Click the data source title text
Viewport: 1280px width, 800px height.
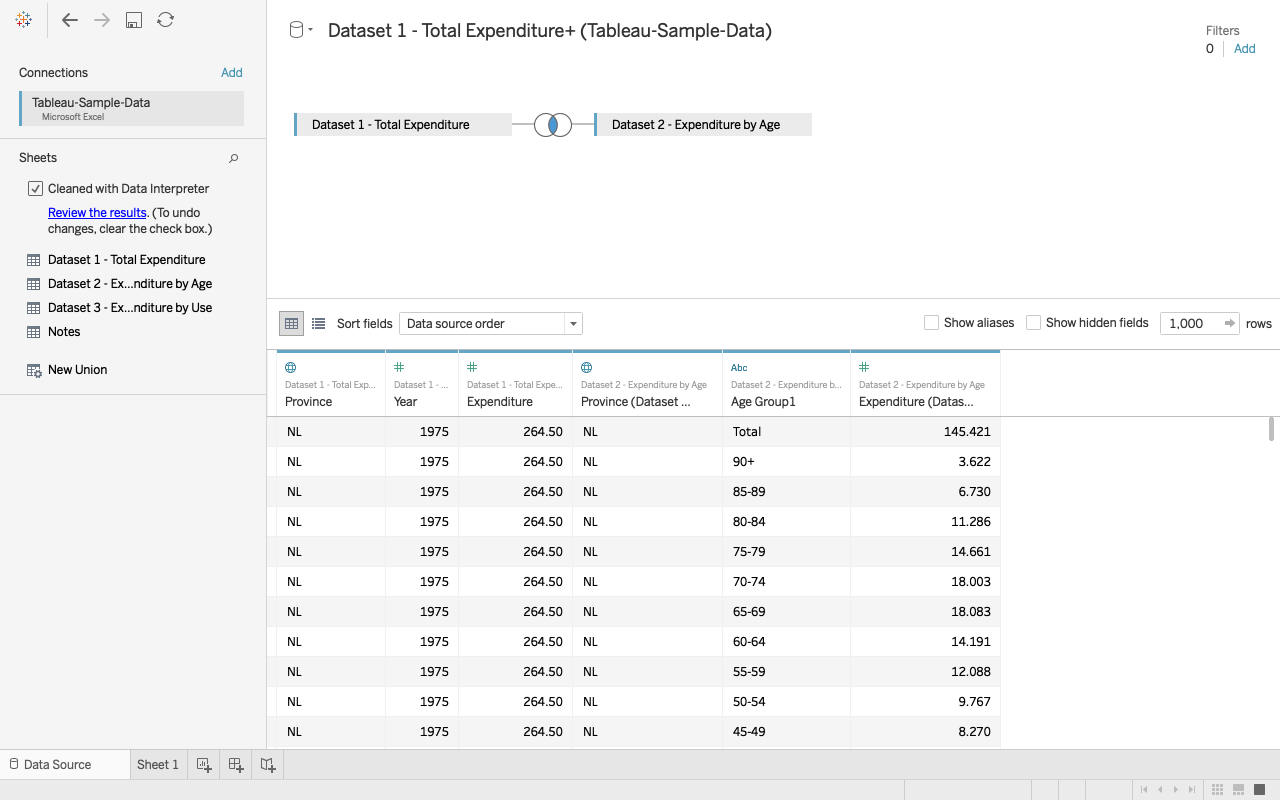point(549,31)
